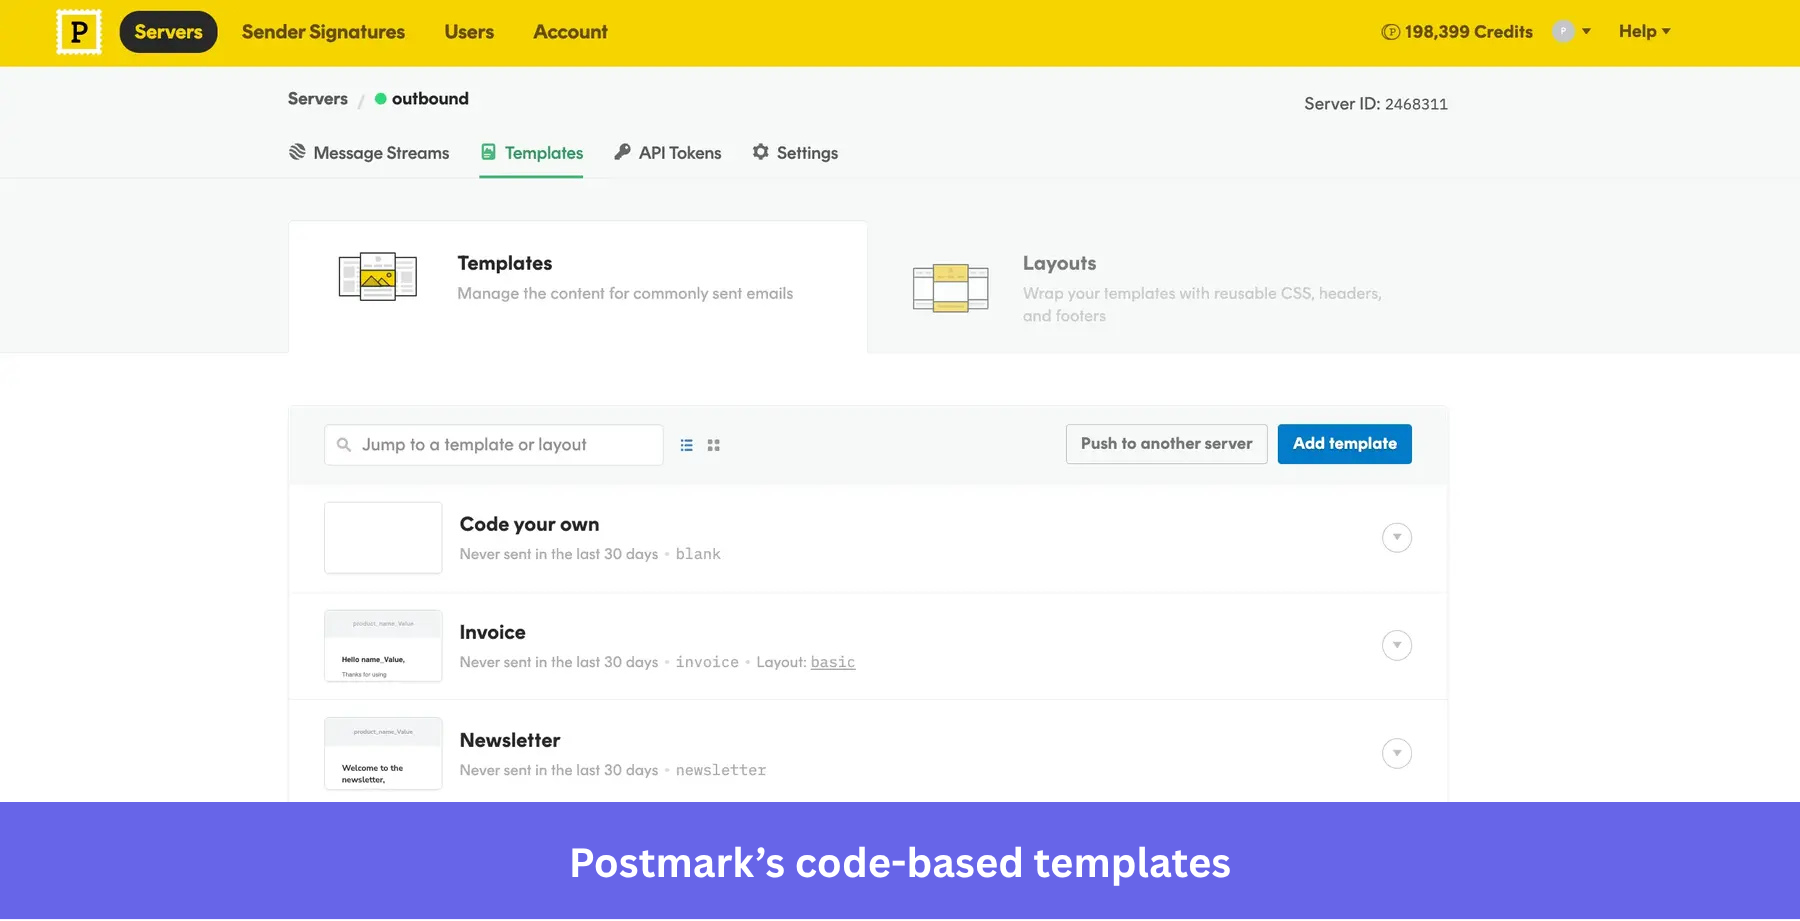Switch to the Layouts card

(x=1157, y=287)
